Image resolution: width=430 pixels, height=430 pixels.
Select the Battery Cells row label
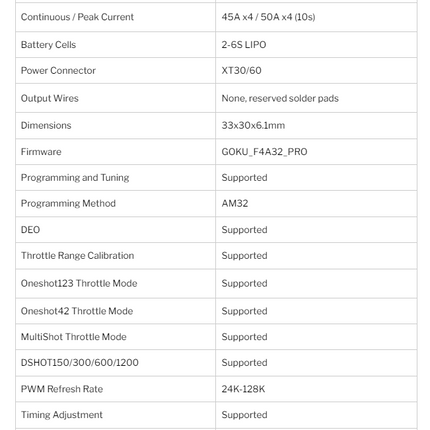tap(48, 45)
